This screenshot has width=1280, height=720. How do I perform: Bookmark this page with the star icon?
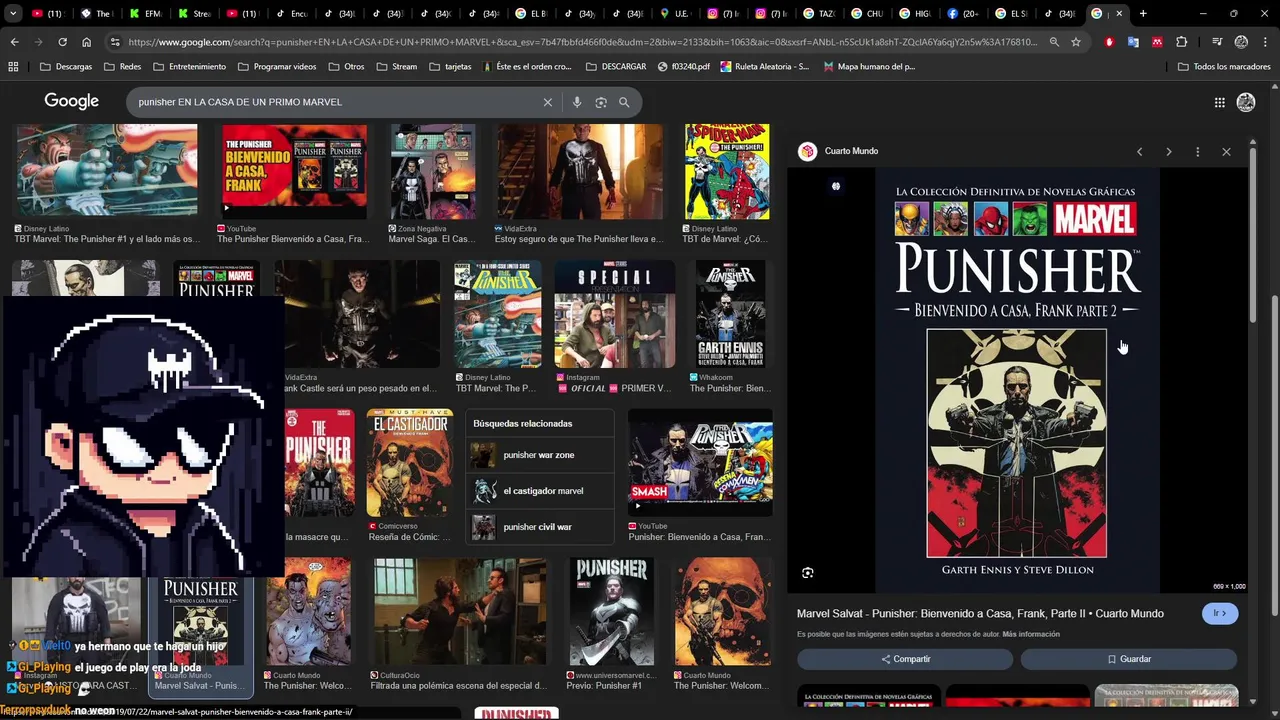click(x=1076, y=42)
